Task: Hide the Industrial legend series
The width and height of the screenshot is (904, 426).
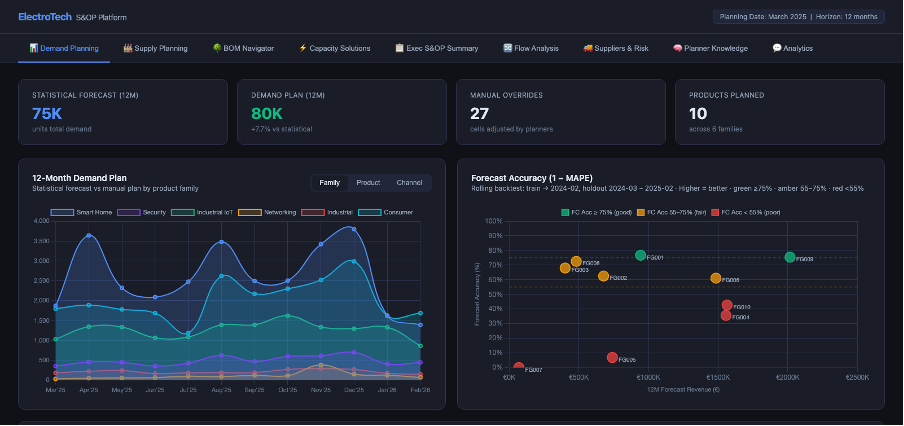Action: [327, 212]
